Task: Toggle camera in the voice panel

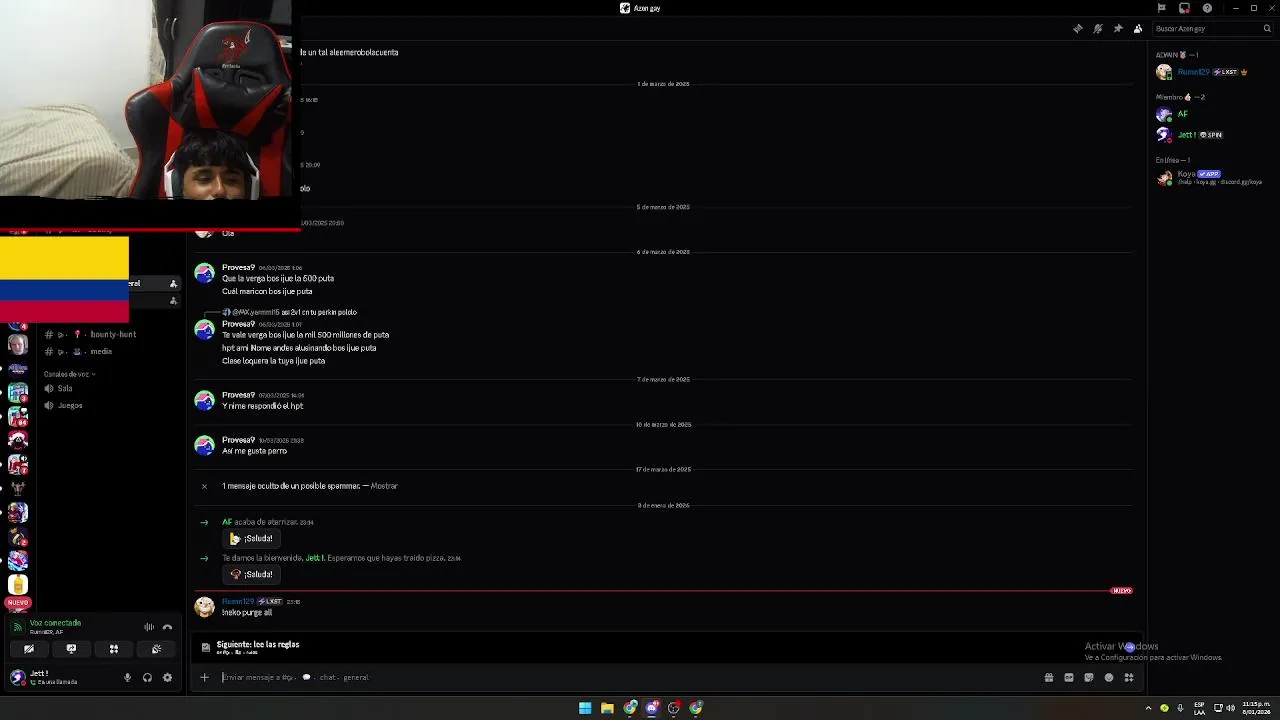Action: 29,649
